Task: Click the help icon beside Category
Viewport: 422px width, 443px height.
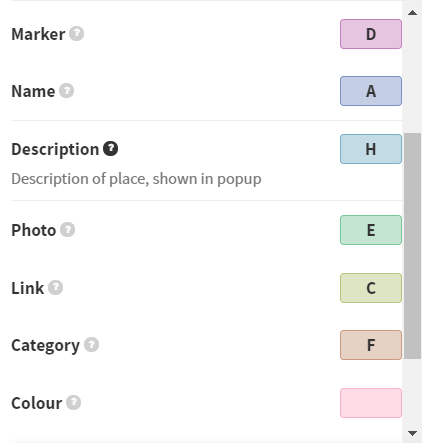Action: click(x=91, y=345)
